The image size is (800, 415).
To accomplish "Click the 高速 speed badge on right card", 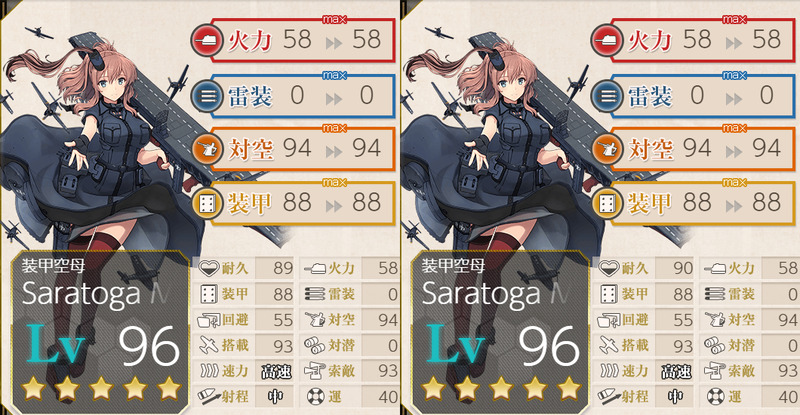I will (x=676, y=372).
